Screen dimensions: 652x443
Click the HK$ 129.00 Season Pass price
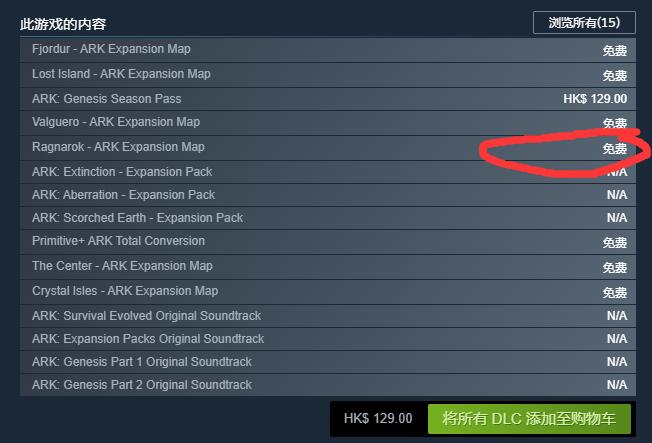(595, 99)
